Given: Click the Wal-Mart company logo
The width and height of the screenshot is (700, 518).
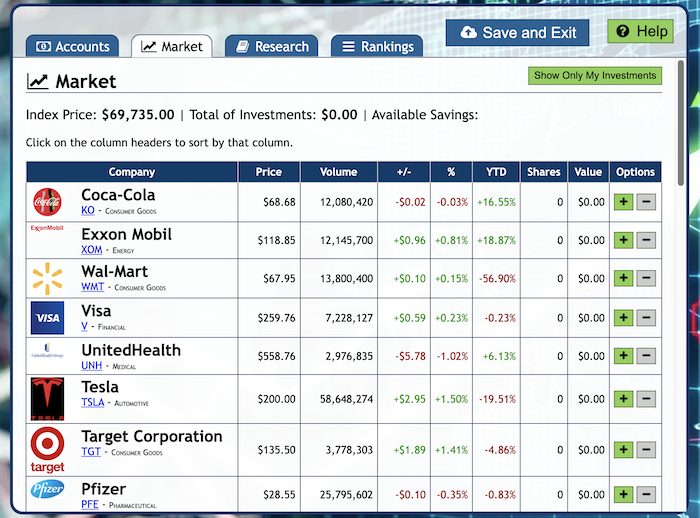Looking at the screenshot, I should pyautogui.click(x=47, y=279).
